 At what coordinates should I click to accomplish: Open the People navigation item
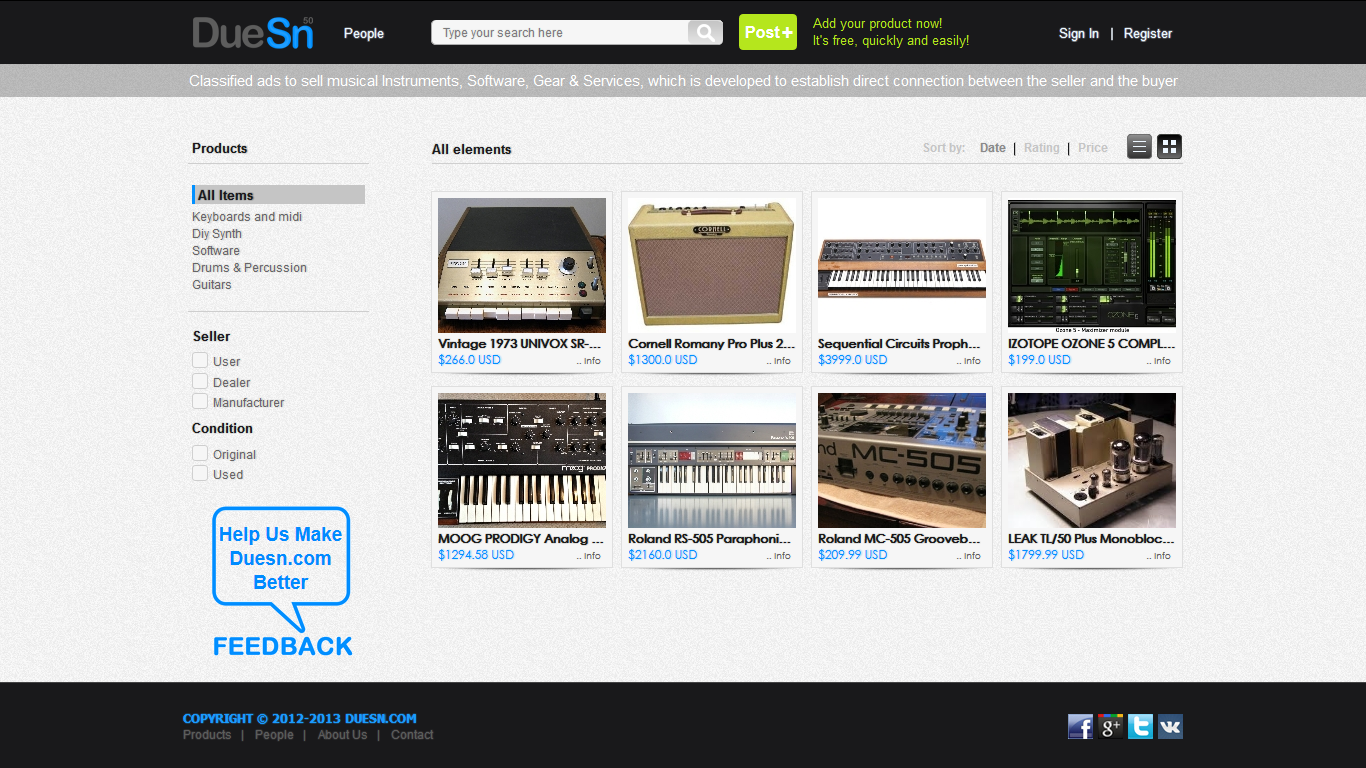click(x=364, y=33)
